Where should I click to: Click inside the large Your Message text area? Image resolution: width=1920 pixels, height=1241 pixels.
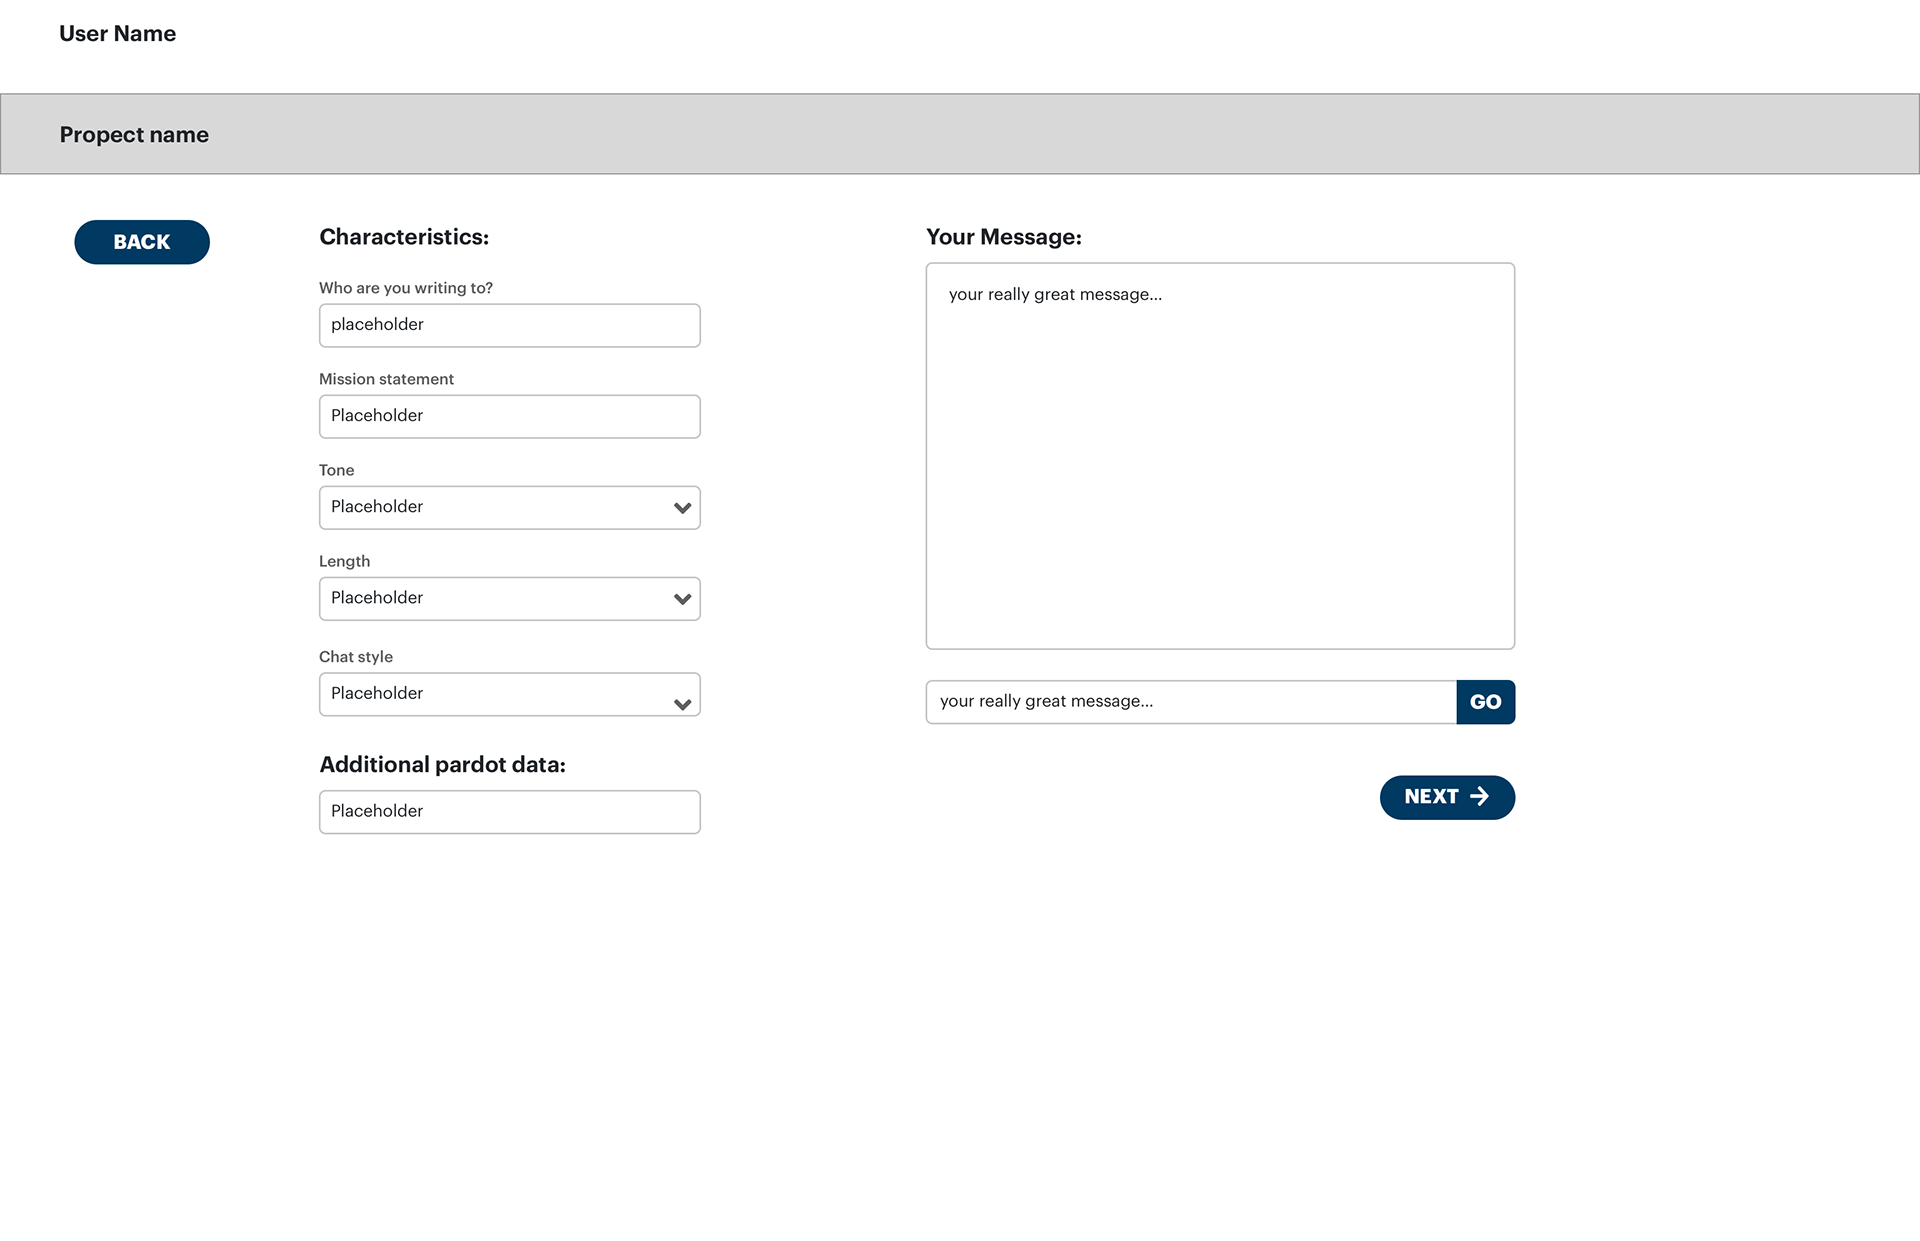(x=1220, y=456)
